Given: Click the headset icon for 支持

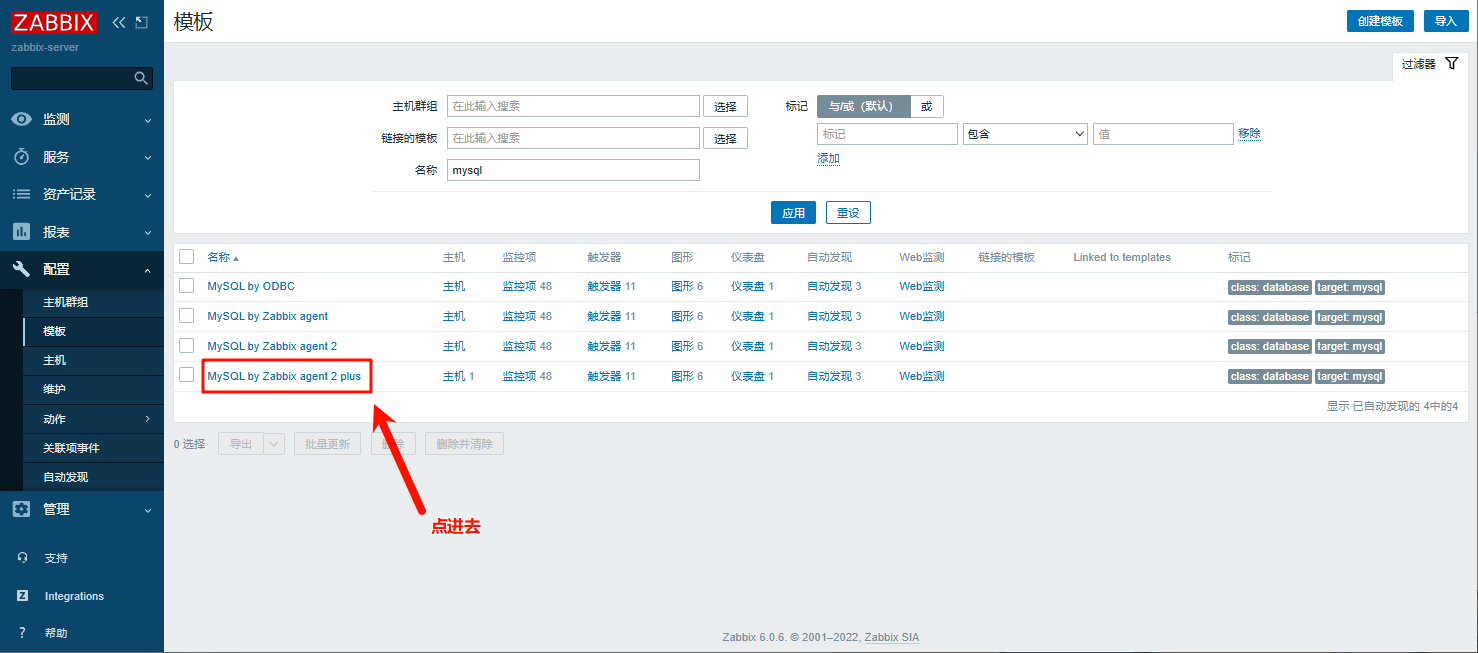Looking at the screenshot, I should 22,558.
